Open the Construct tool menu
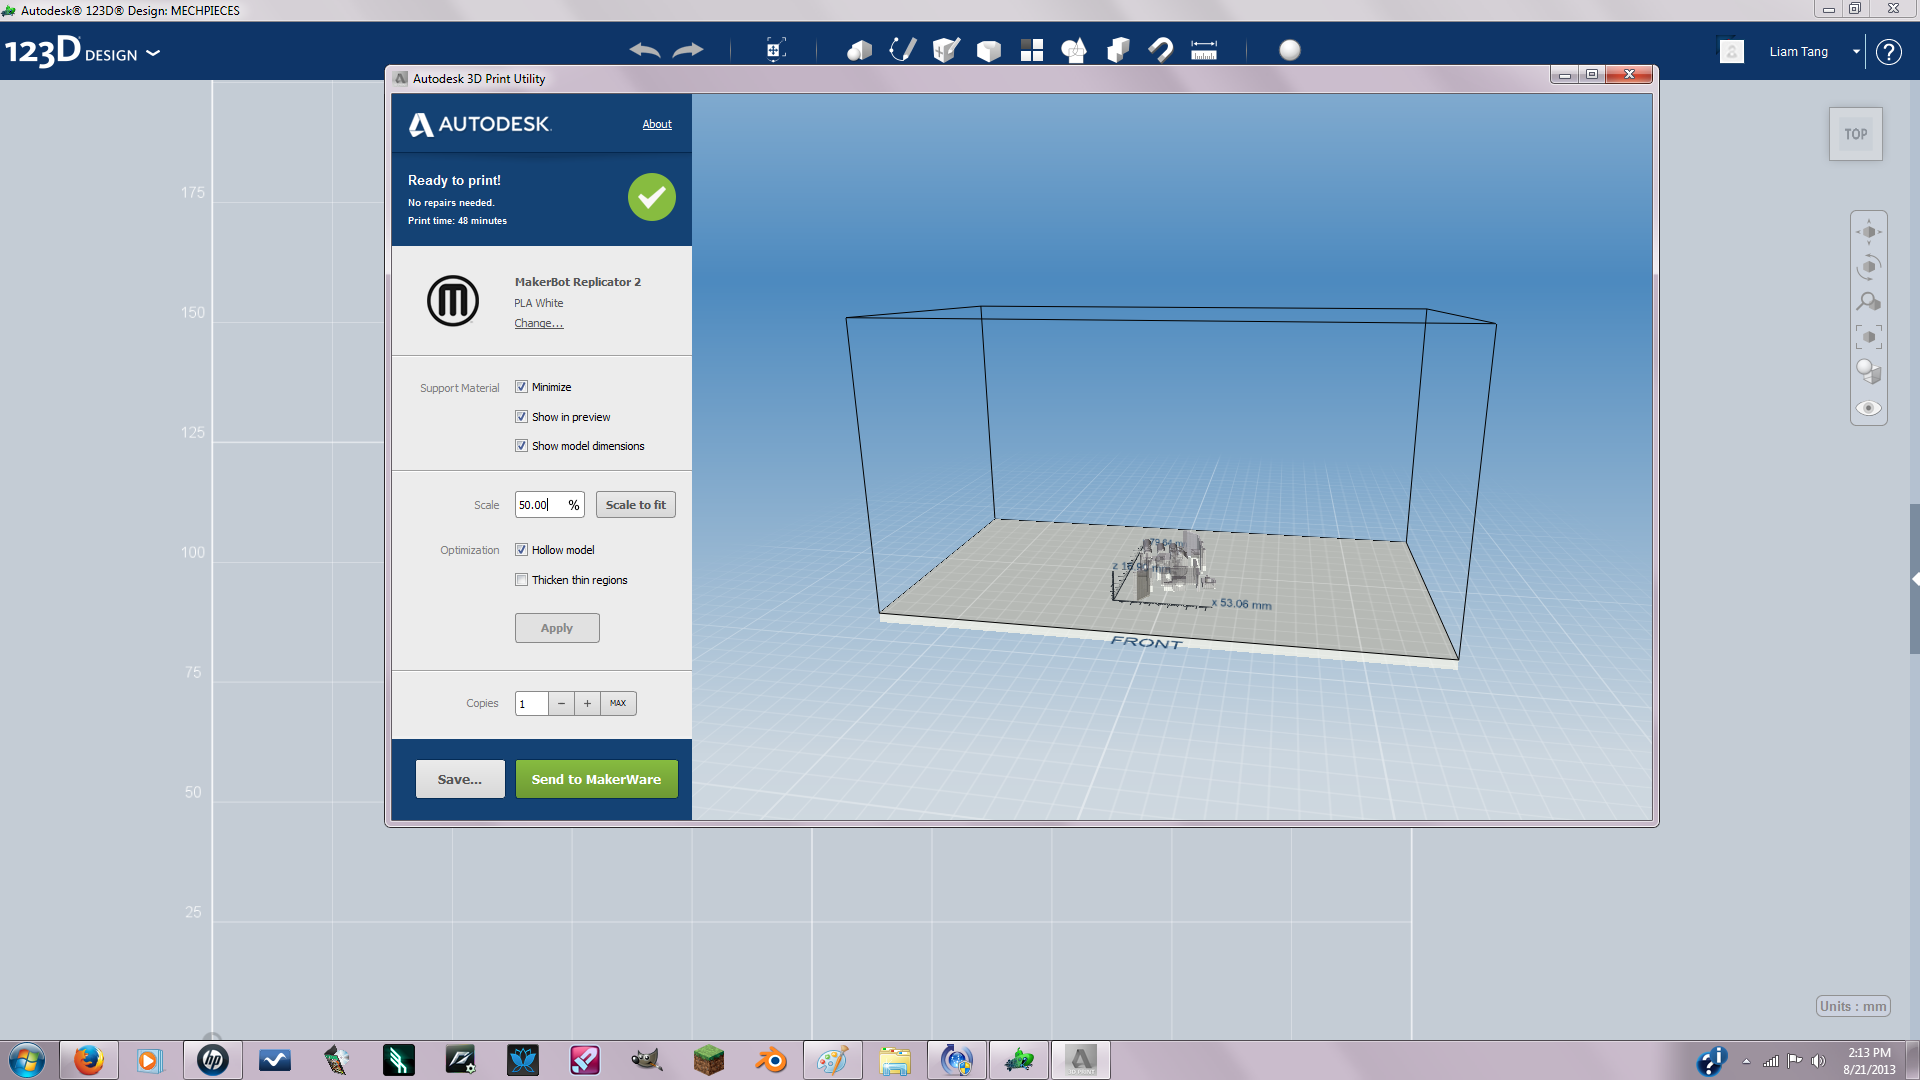Image resolution: width=1920 pixels, height=1080 pixels. click(x=946, y=50)
